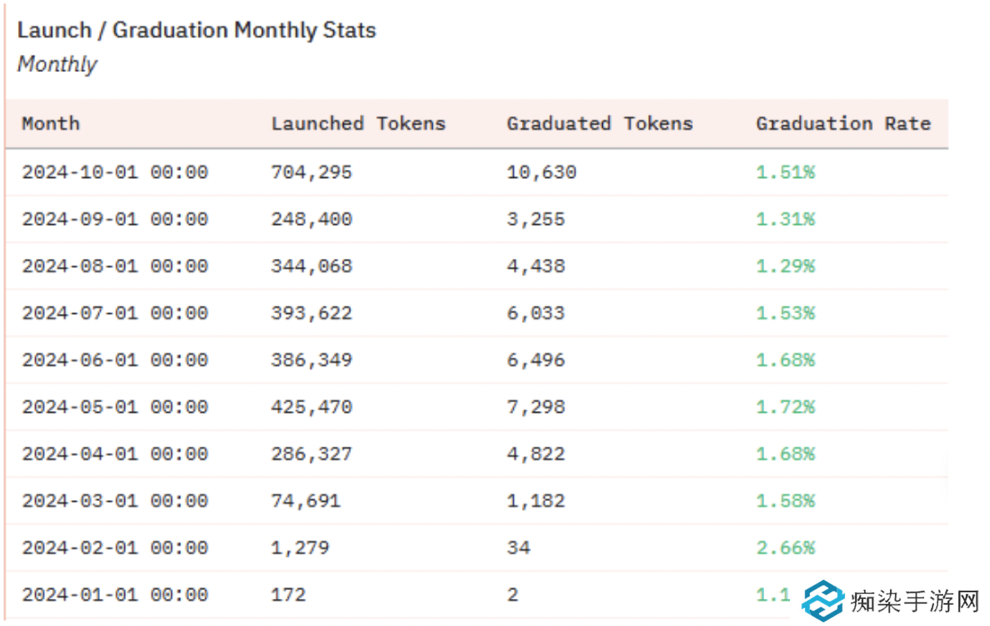The height and width of the screenshot is (626, 990).
Task: Select the Launch / Graduation Monthly Stats title
Action: (x=196, y=30)
